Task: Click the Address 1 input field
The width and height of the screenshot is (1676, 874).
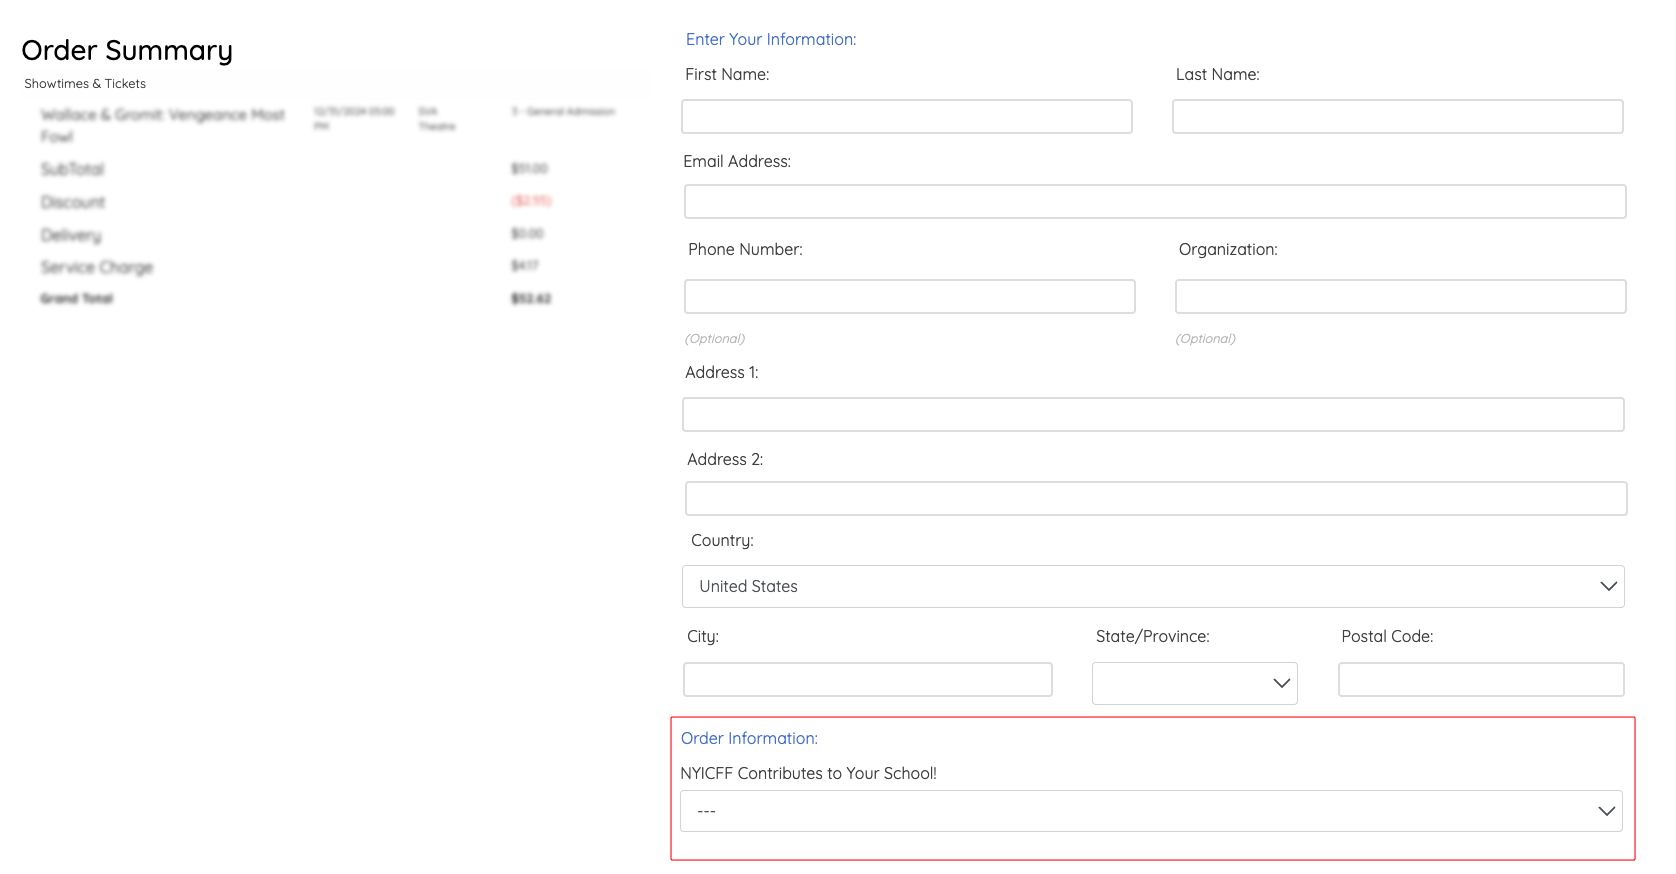Action: (1152, 415)
